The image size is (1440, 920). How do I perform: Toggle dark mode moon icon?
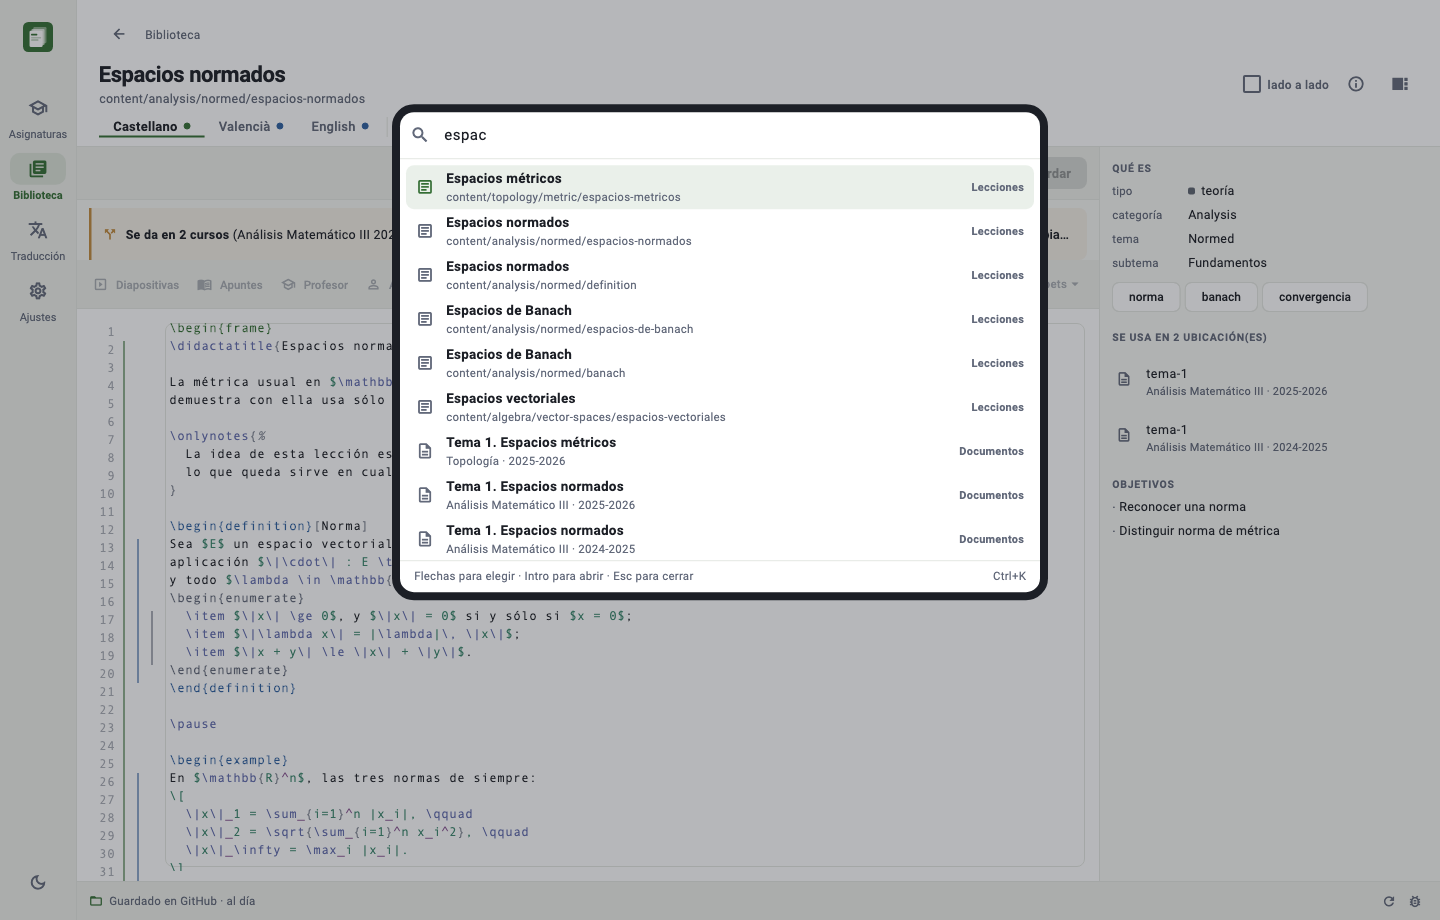tap(38, 882)
